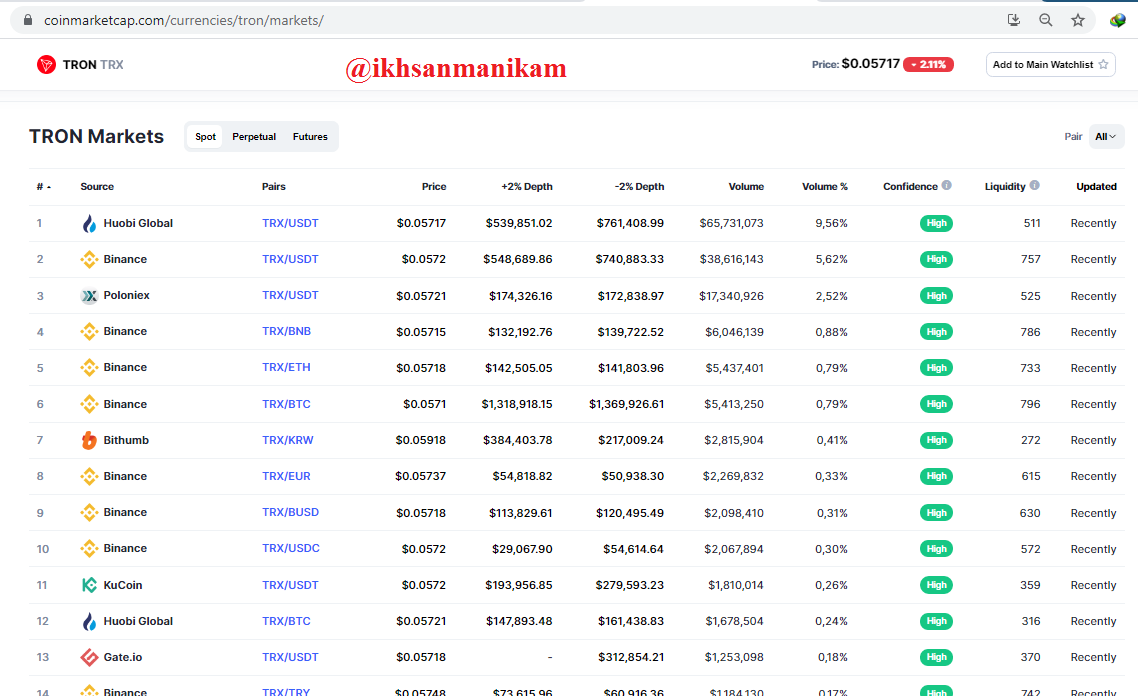Open the TRX/EUR pair link
The width and height of the screenshot is (1138, 696).
(x=286, y=476)
